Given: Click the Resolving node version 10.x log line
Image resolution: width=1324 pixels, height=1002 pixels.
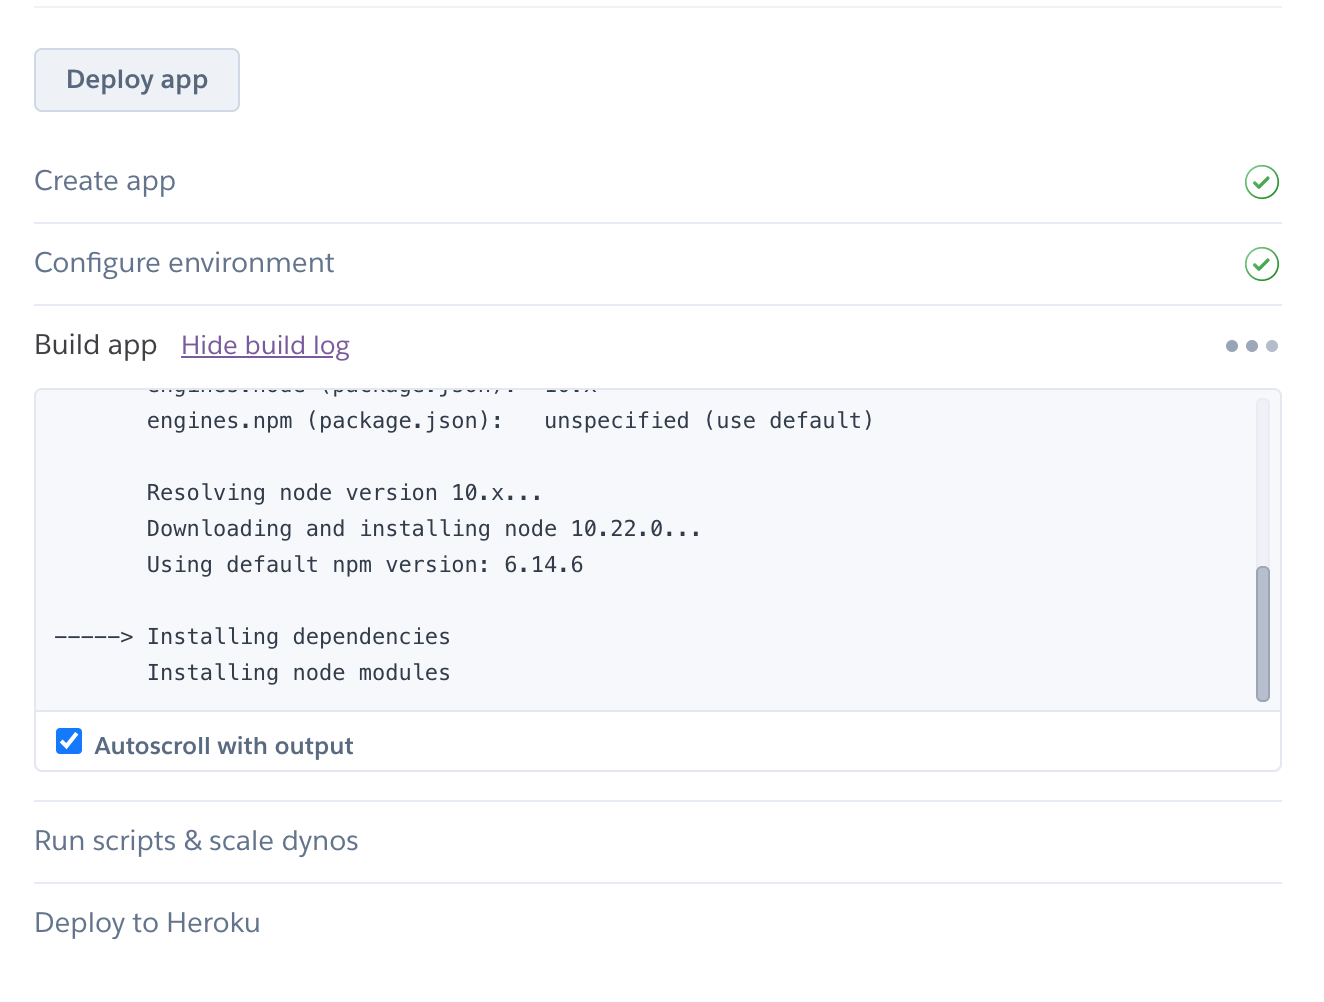Looking at the screenshot, I should pos(344,493).
